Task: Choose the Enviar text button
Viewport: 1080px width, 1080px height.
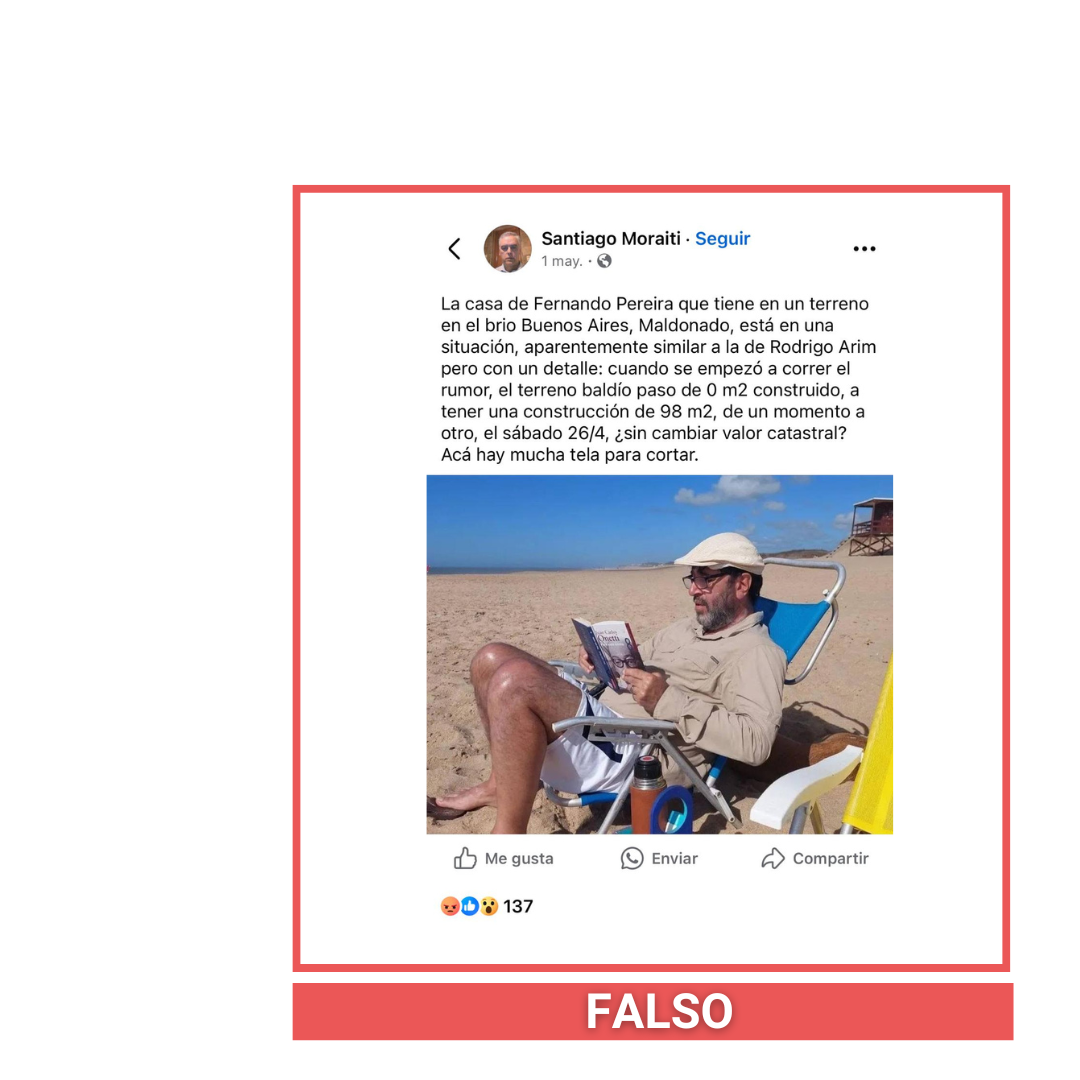Action: pyautogui.click(x=674, y=859)
